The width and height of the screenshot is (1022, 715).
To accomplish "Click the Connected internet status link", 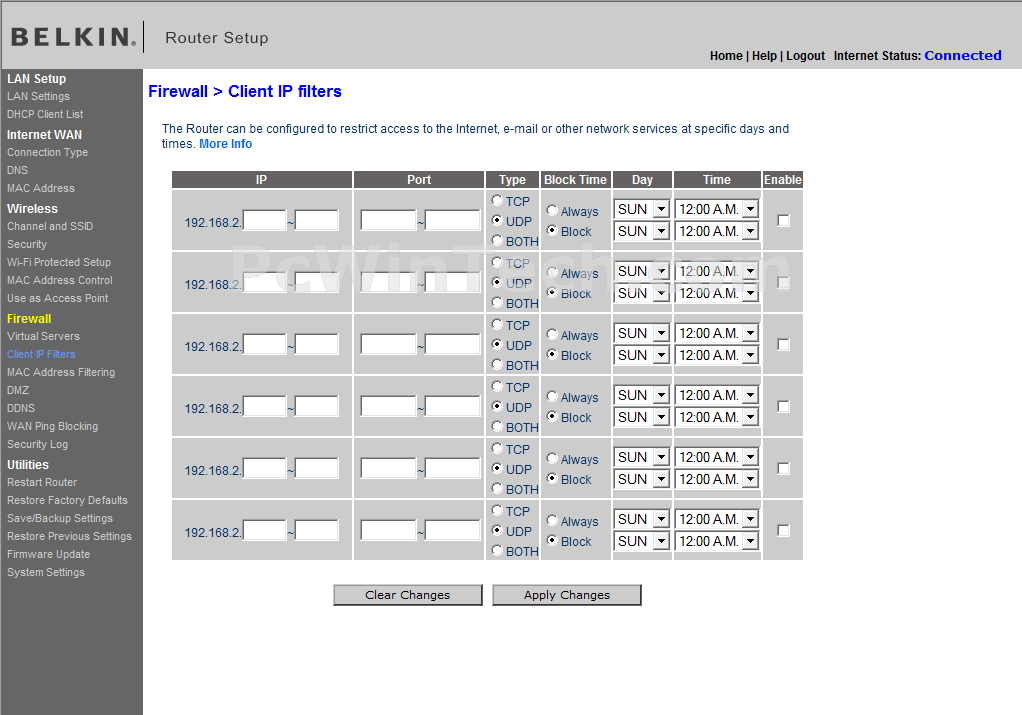I will (963, 55).
